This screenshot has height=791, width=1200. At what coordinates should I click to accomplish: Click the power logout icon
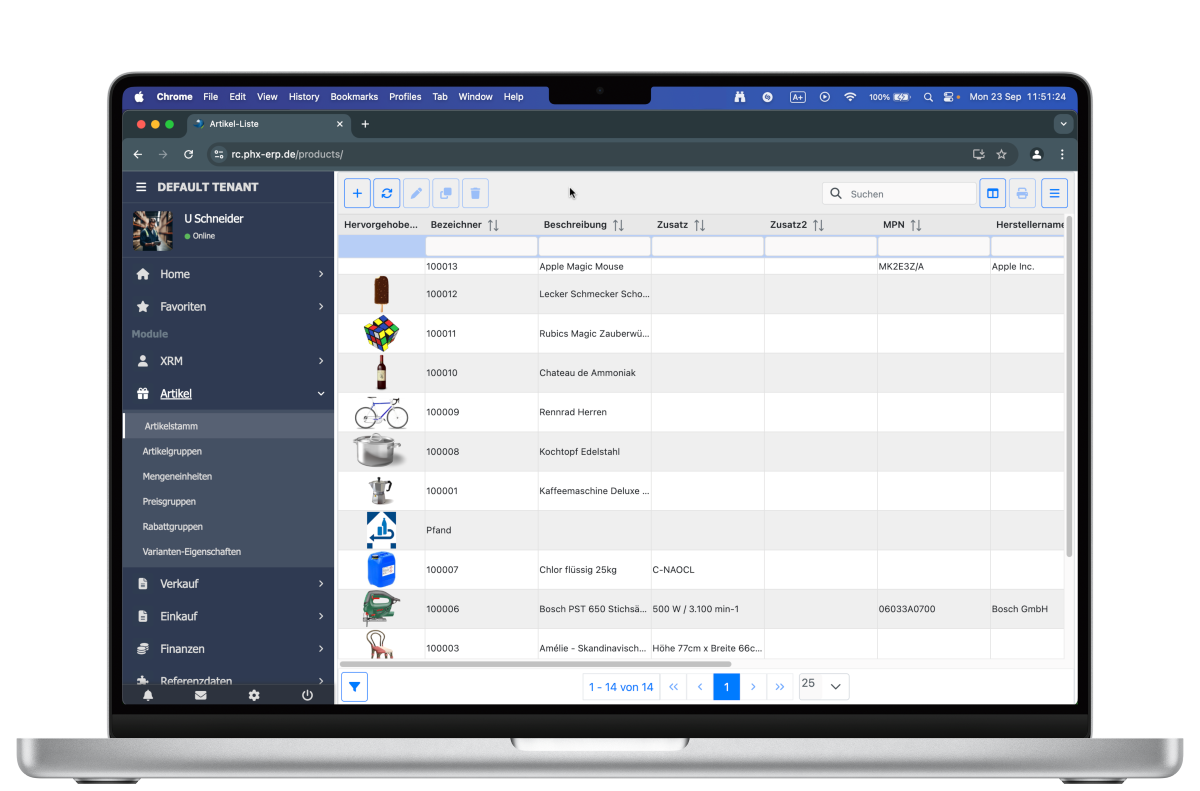tap(307, 695)
